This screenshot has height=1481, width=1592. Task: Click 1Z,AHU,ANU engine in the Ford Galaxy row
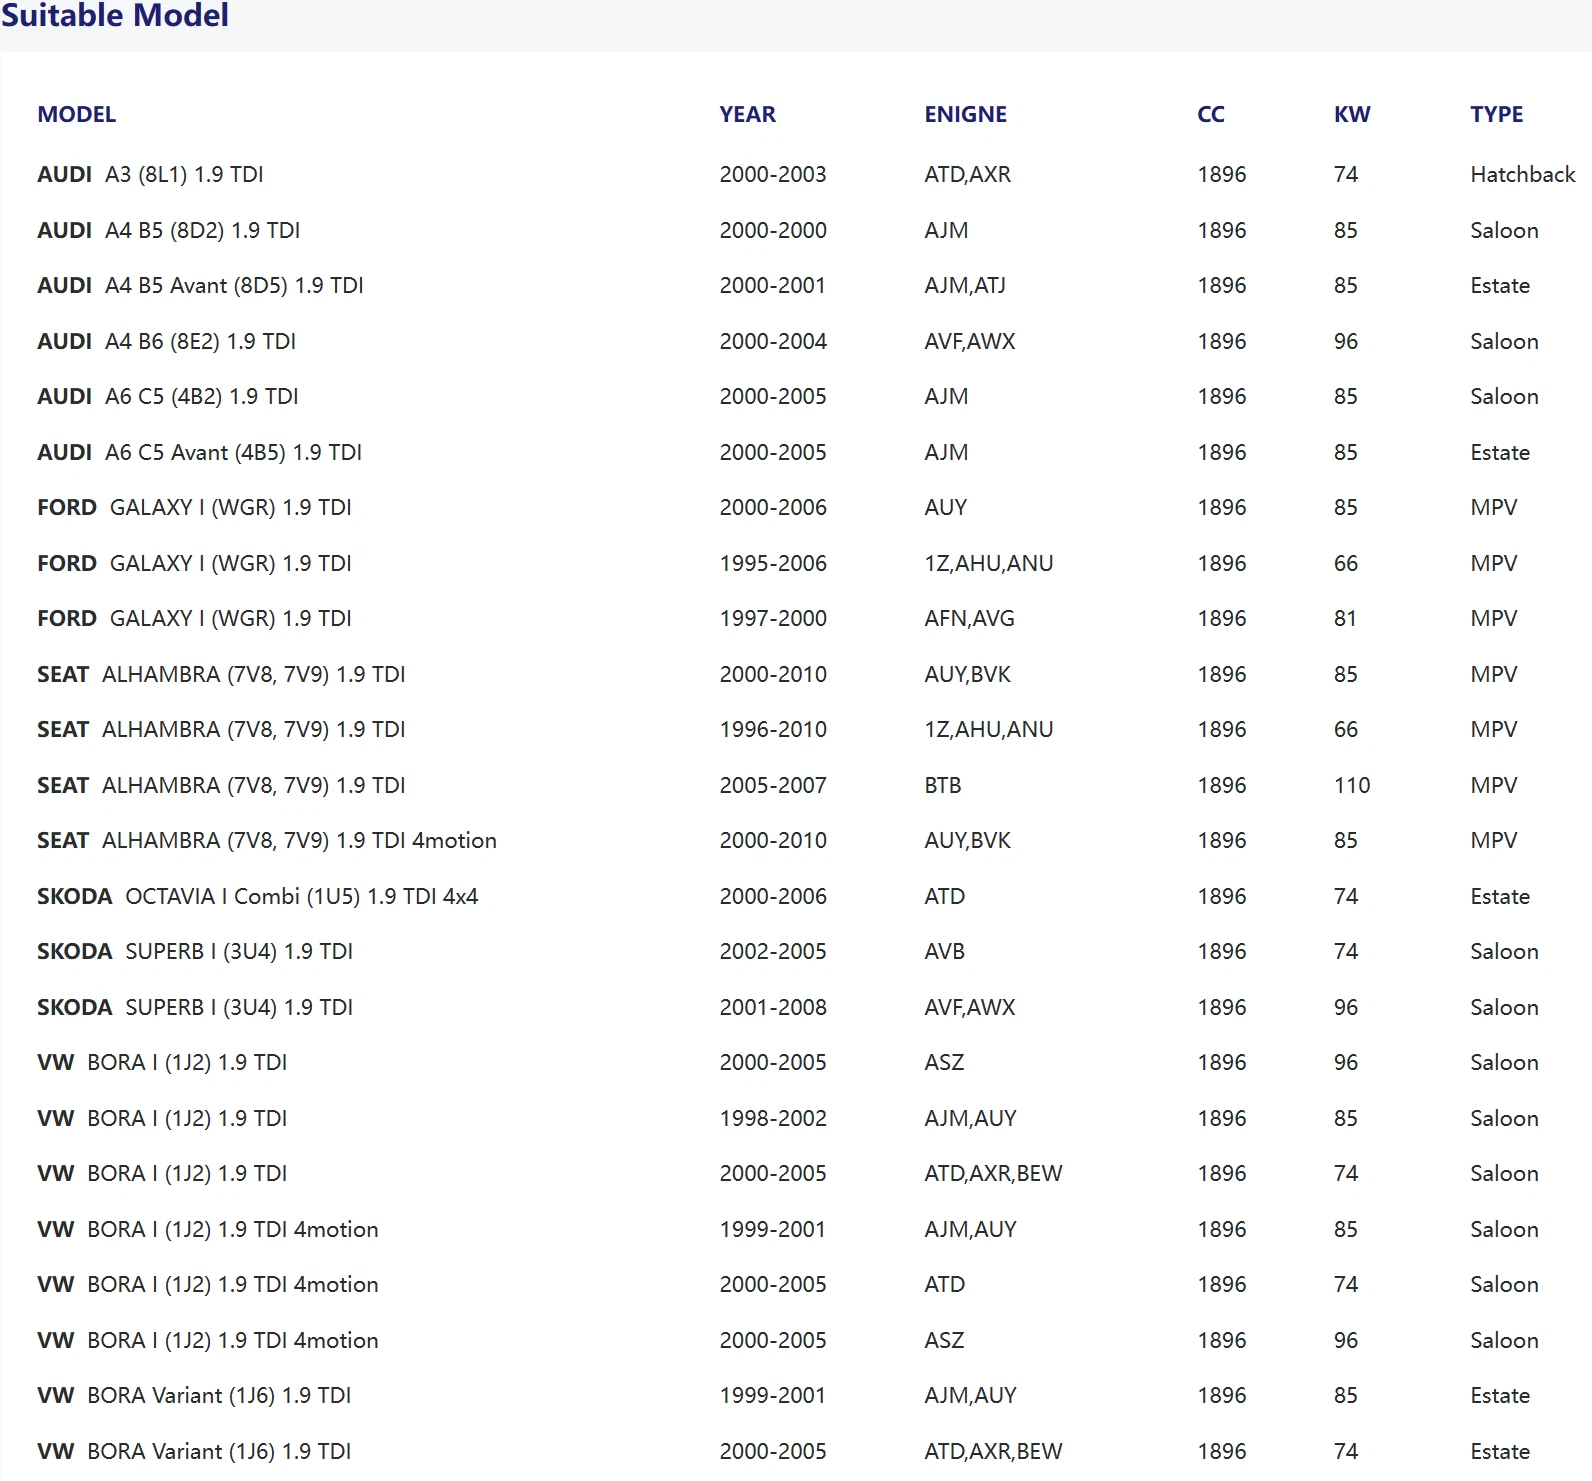(989, 563)
